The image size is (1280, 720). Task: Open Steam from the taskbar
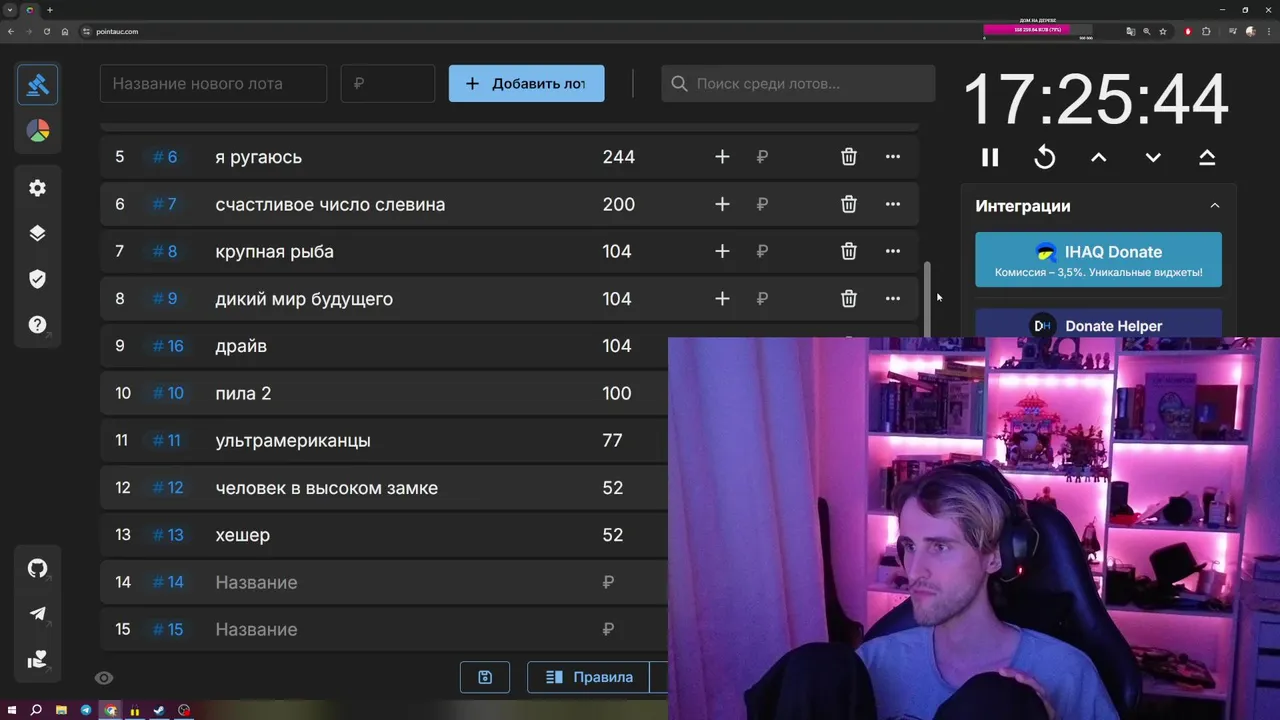click(159, 711)
